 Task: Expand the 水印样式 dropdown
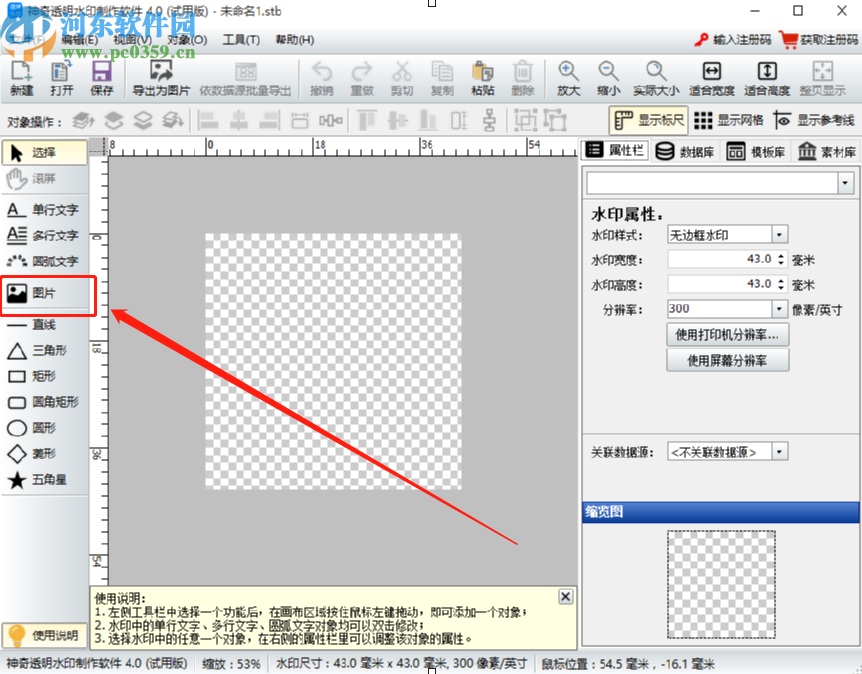(x=780, y=235)
